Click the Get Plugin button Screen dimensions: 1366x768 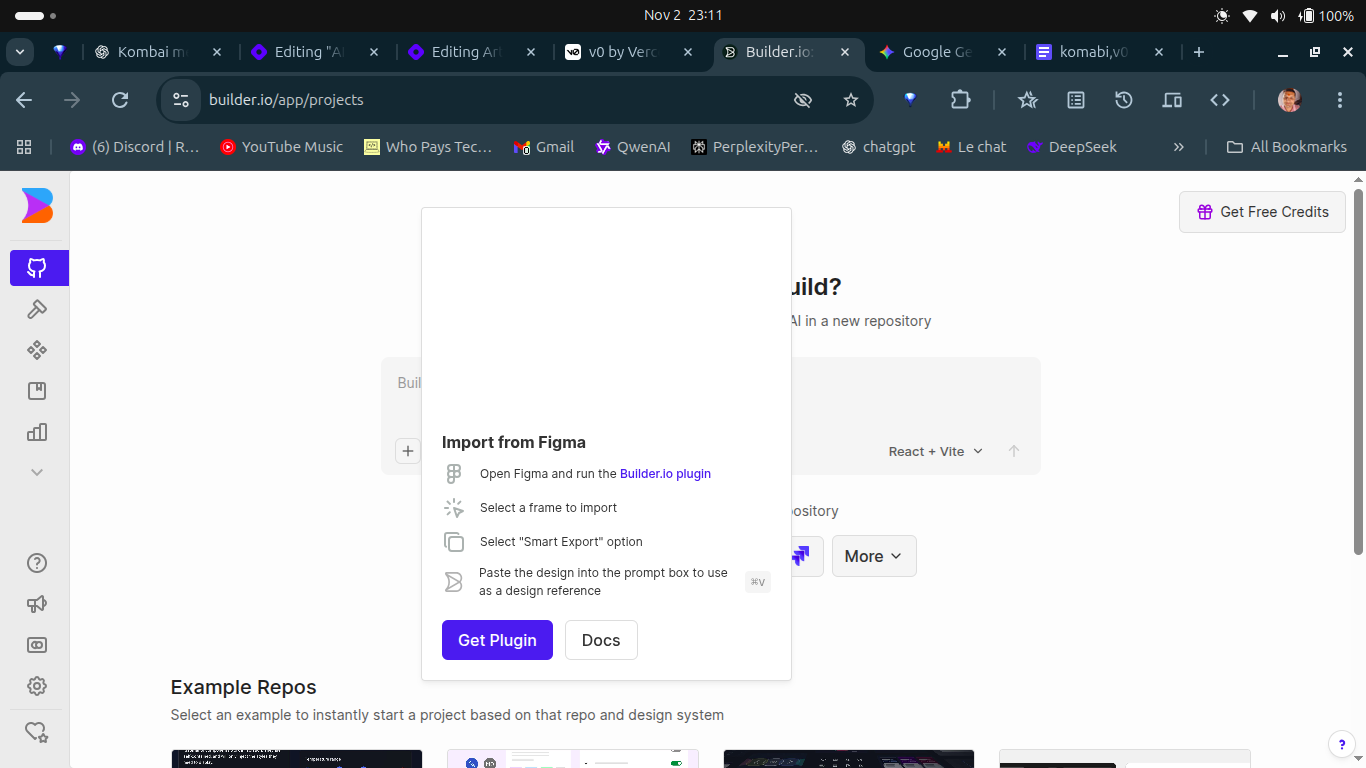[x=497, y=640]
